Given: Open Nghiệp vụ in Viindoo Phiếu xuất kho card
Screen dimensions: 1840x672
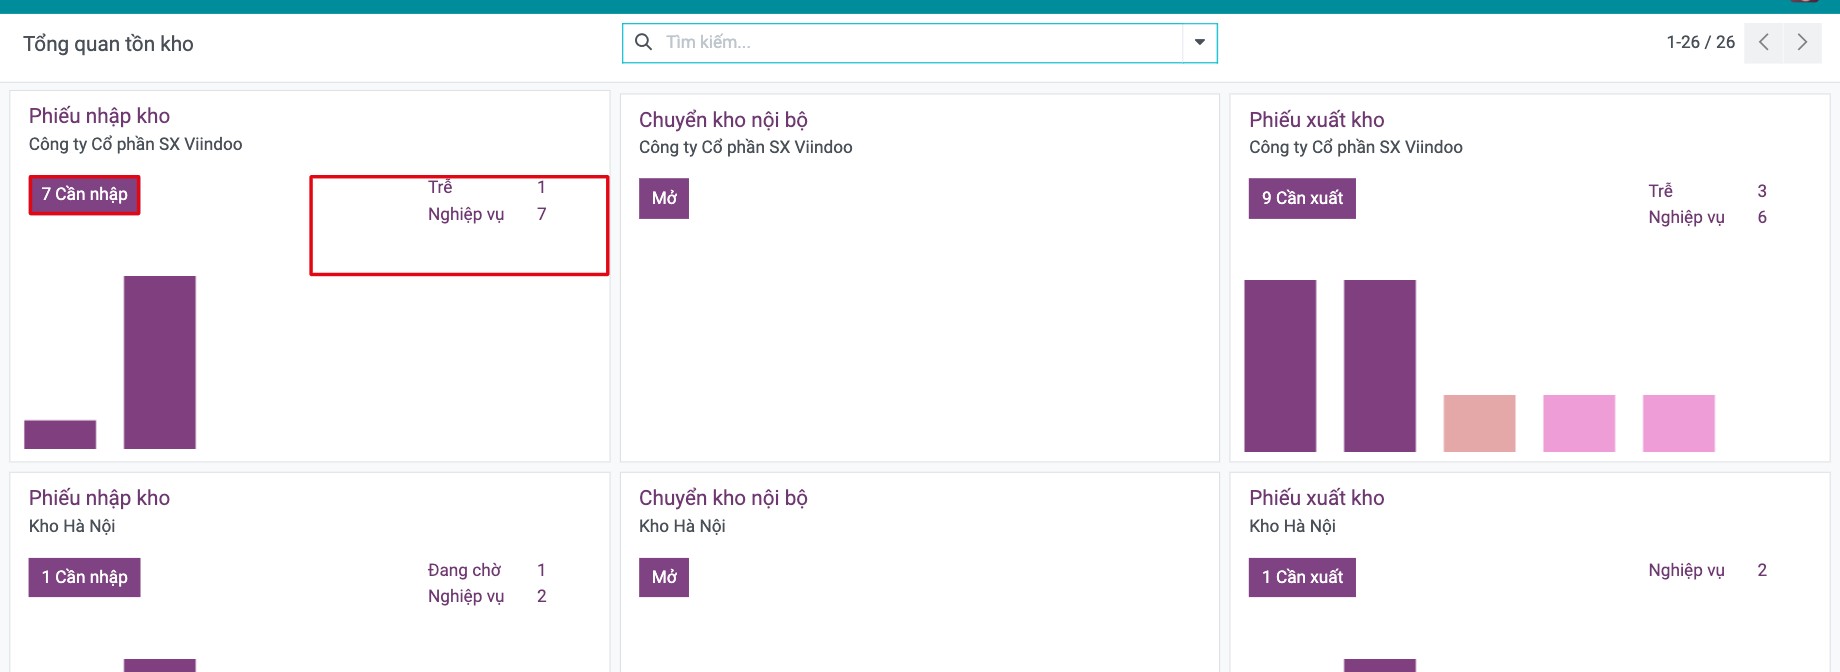Looking at the screenshot, I should tap(1686, 217).
